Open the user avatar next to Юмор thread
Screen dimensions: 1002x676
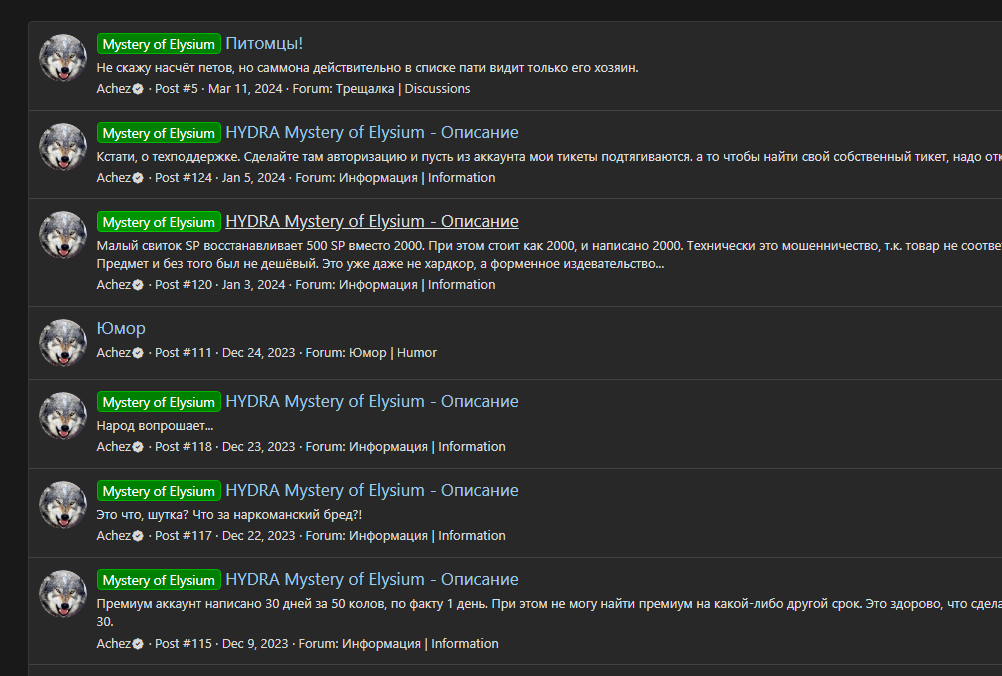coord(62,343)
